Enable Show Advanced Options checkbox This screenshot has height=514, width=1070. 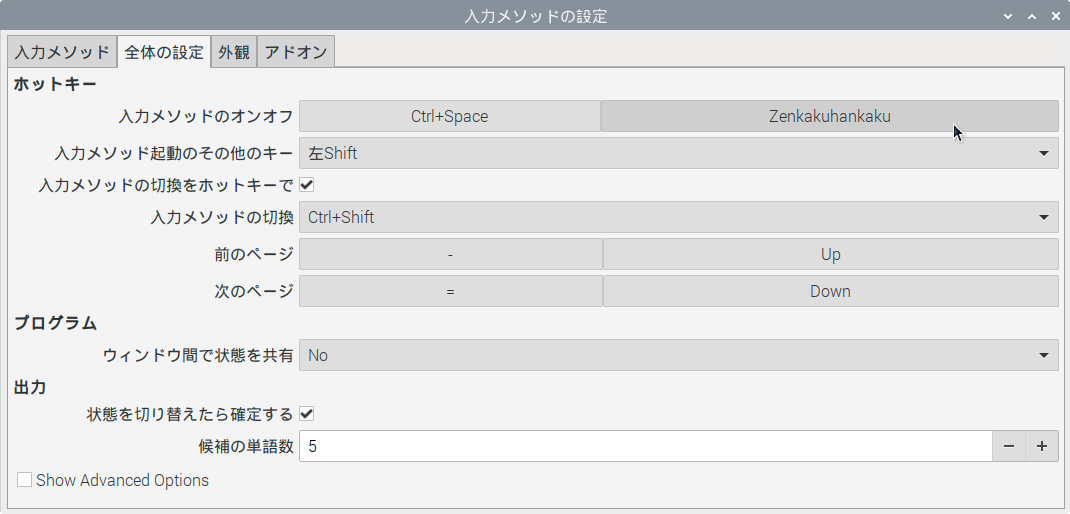[x=25, y=480]
